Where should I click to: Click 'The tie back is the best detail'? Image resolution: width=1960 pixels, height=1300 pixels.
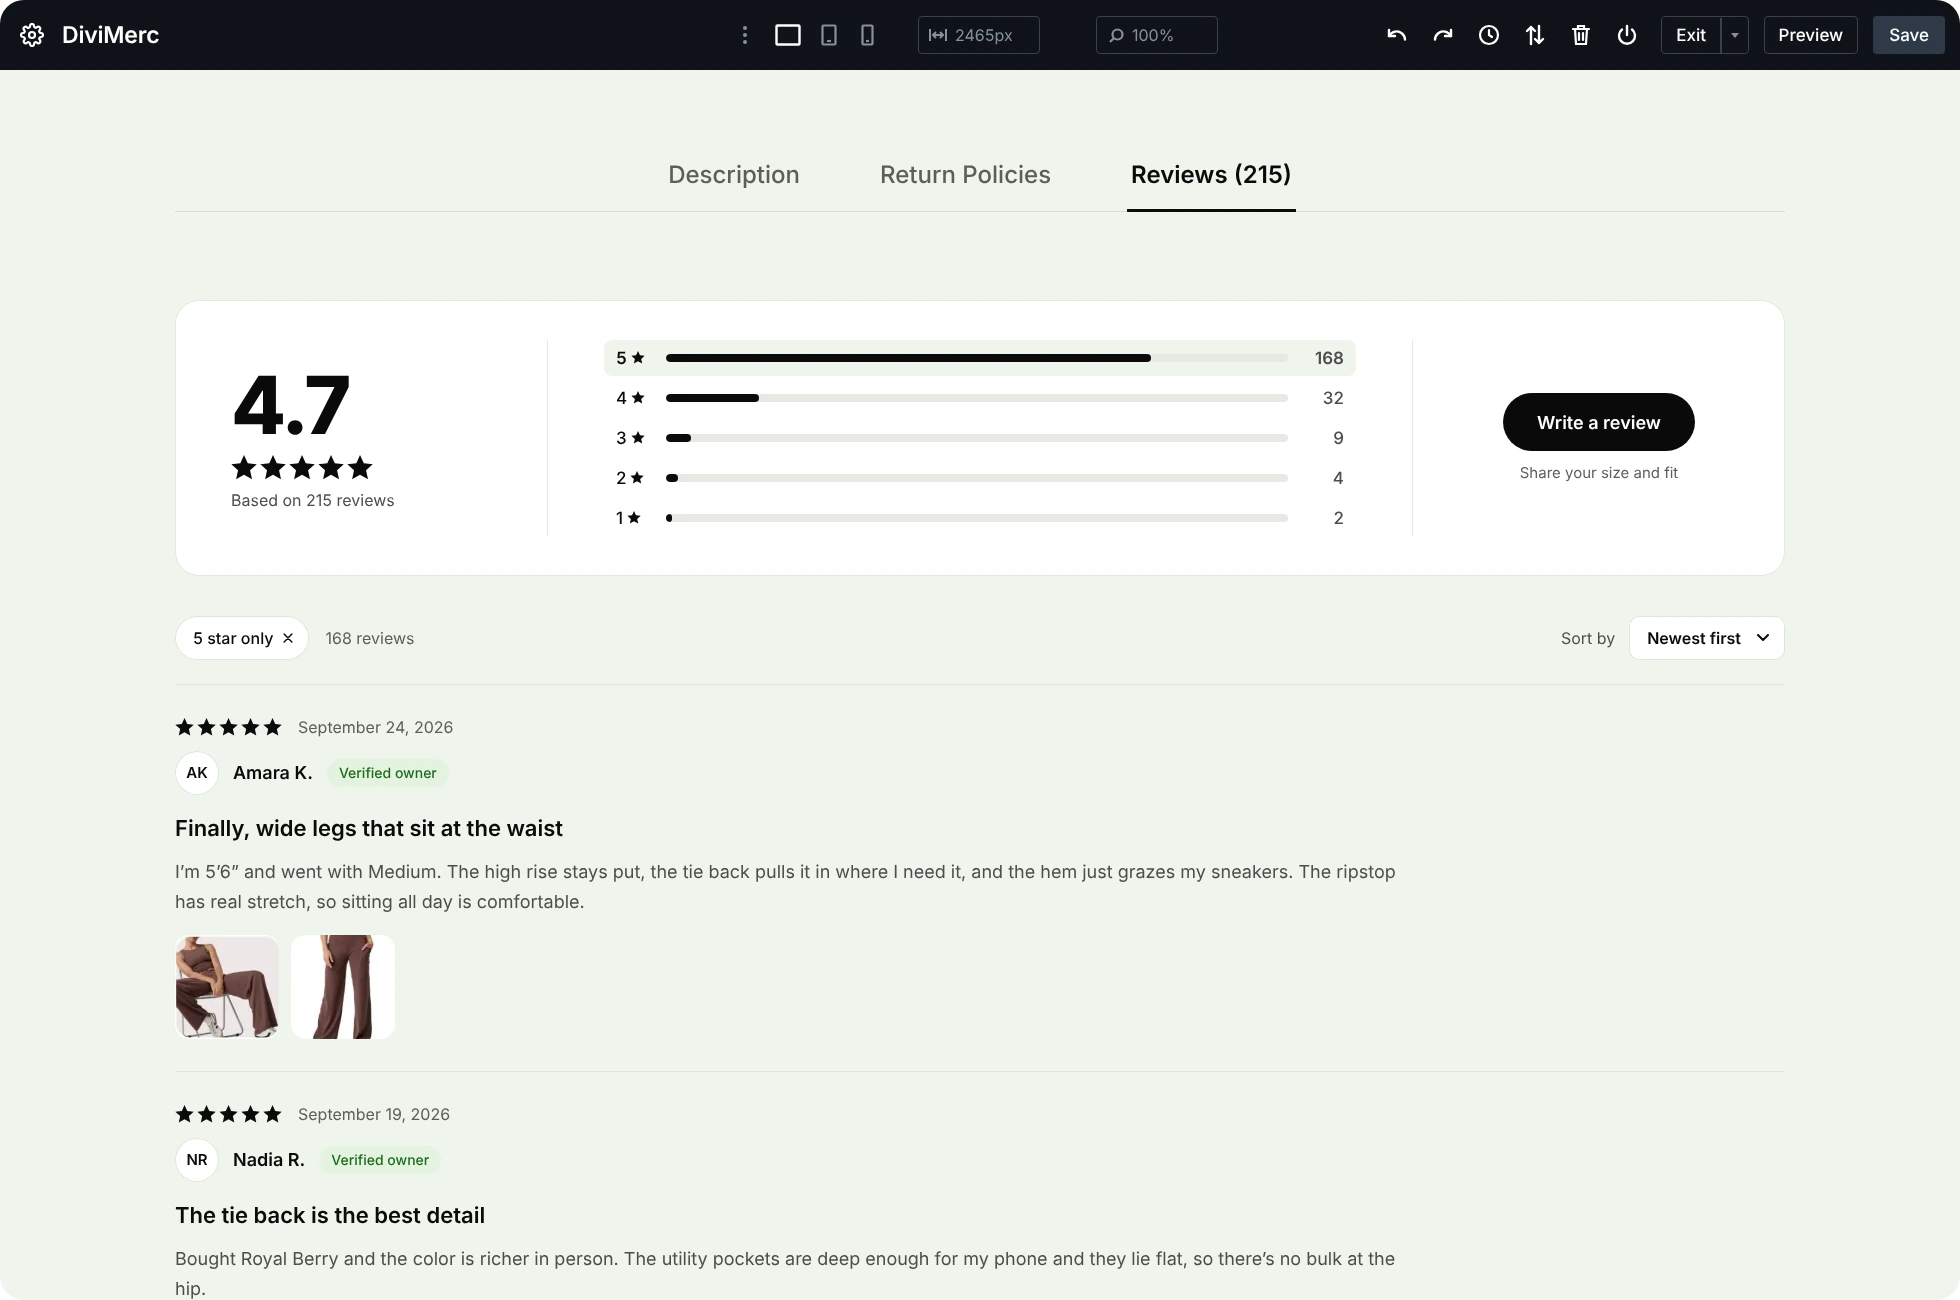[330, 1215]
